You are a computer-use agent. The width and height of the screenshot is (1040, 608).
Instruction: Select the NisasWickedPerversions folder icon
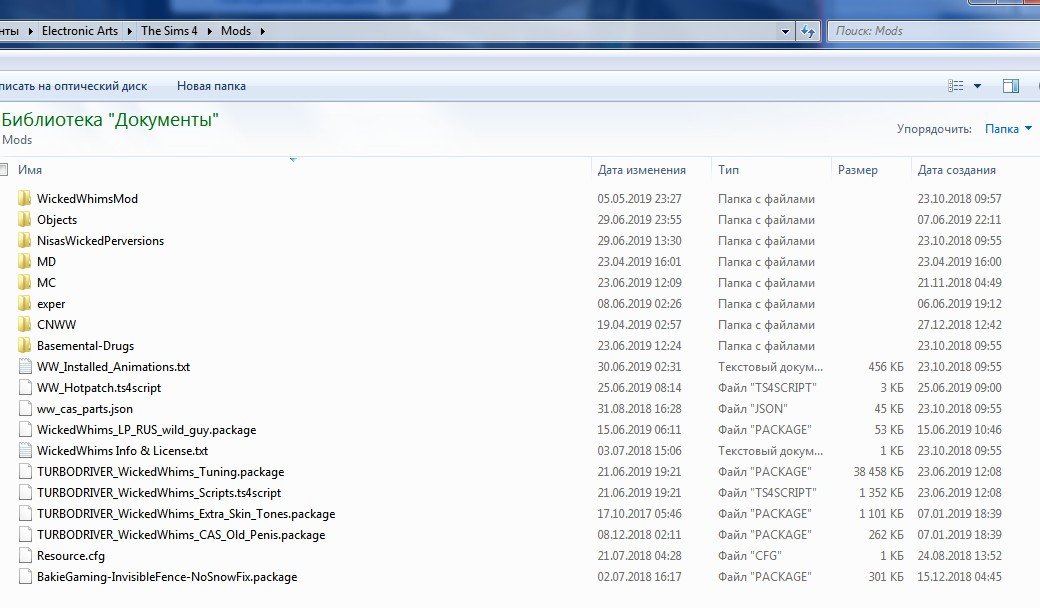25,241
